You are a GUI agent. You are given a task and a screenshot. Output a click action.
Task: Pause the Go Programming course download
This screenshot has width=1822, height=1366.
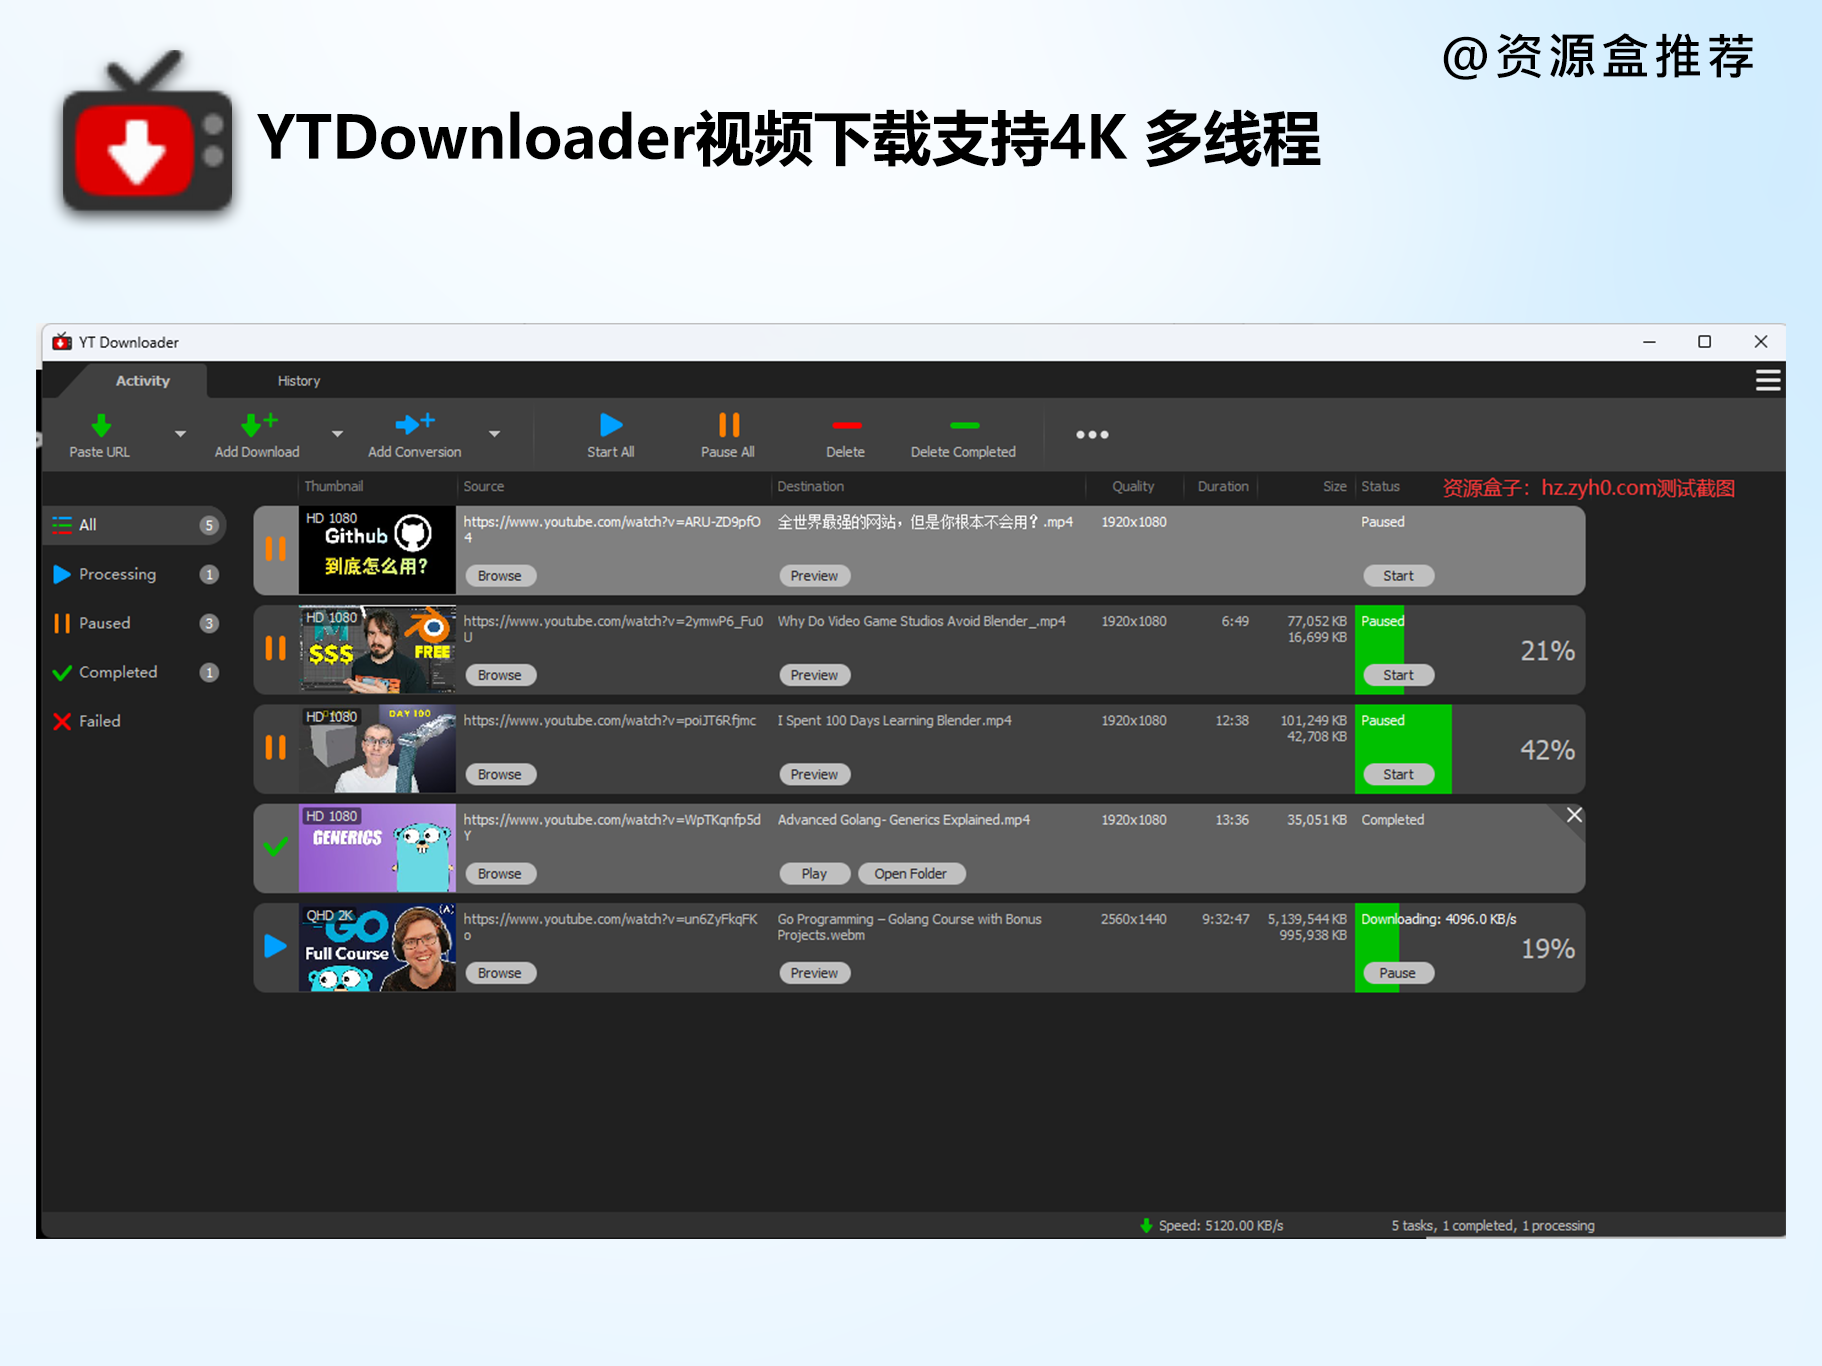pos(1398,973)
